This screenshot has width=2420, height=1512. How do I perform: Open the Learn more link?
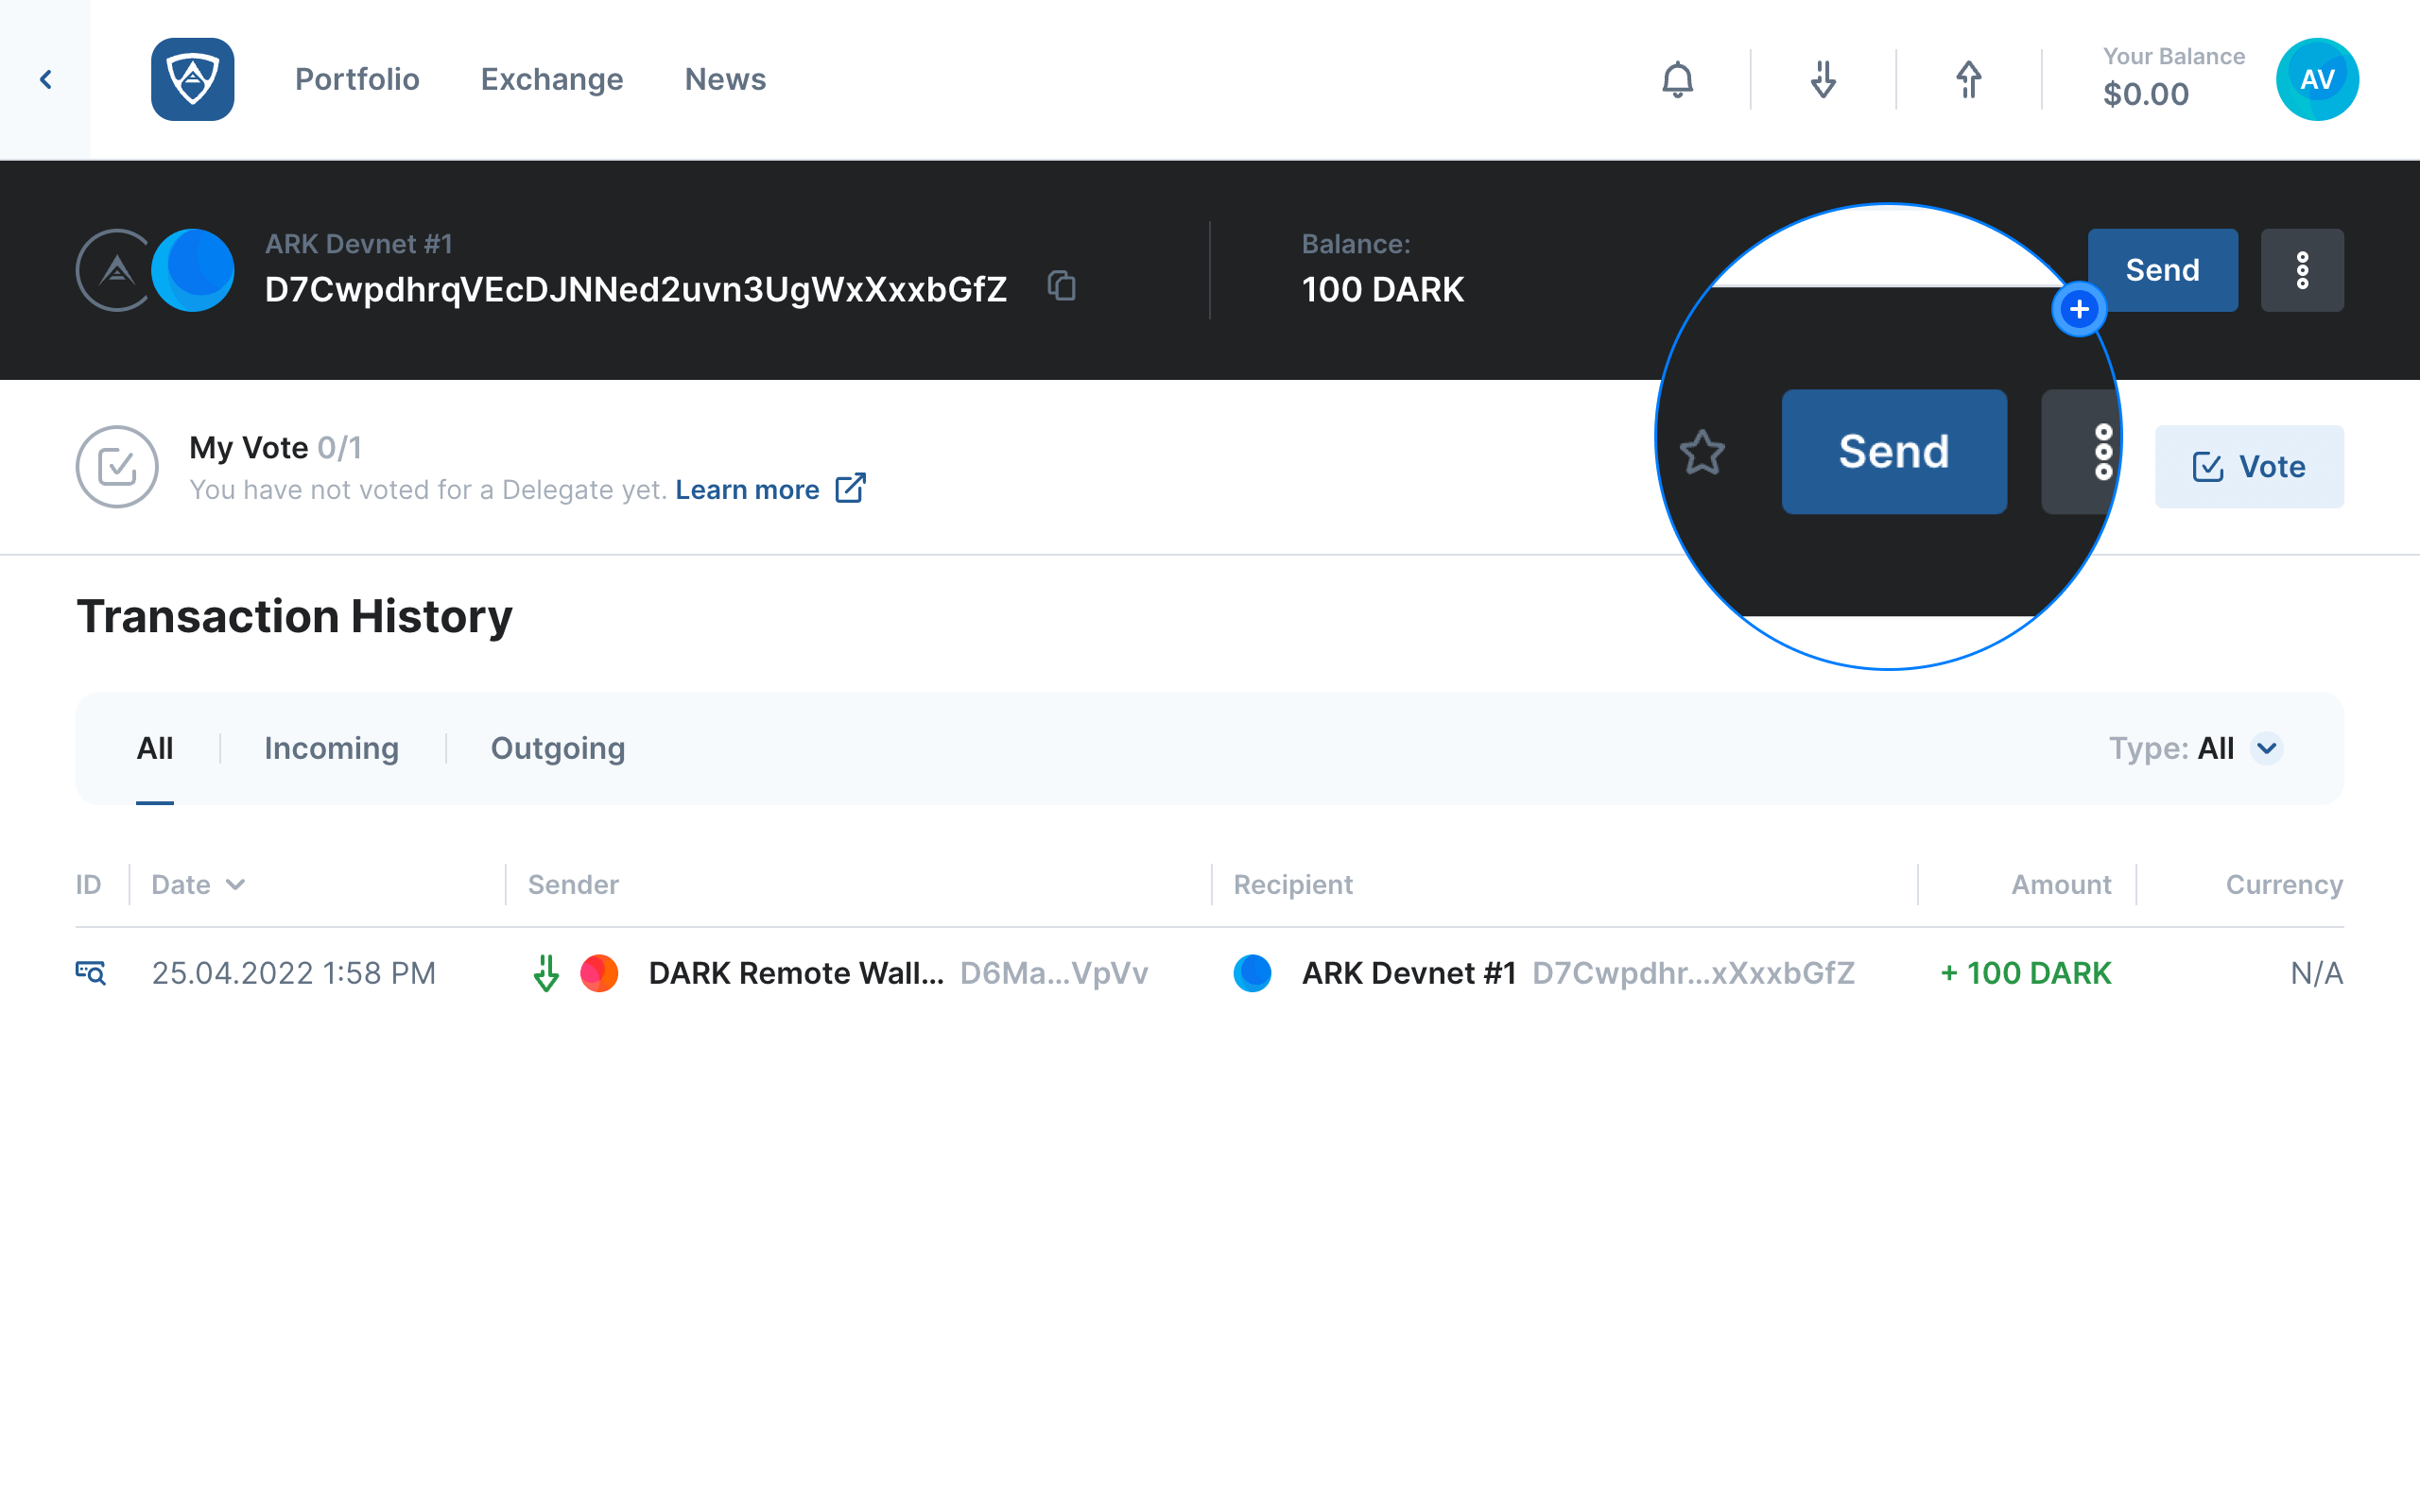point(747,490)
